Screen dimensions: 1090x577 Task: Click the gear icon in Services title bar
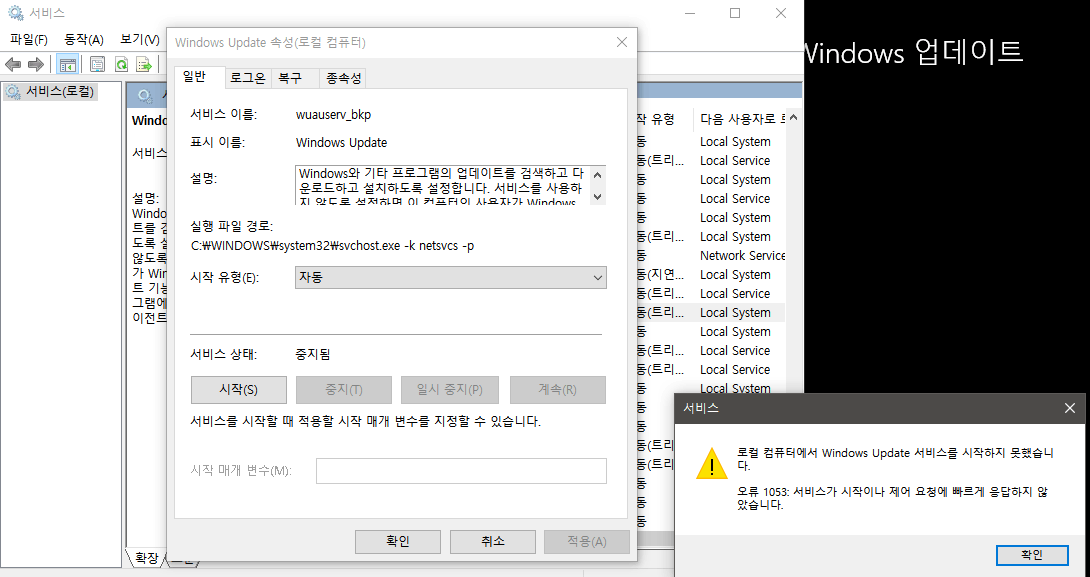(x=15, y=13)
